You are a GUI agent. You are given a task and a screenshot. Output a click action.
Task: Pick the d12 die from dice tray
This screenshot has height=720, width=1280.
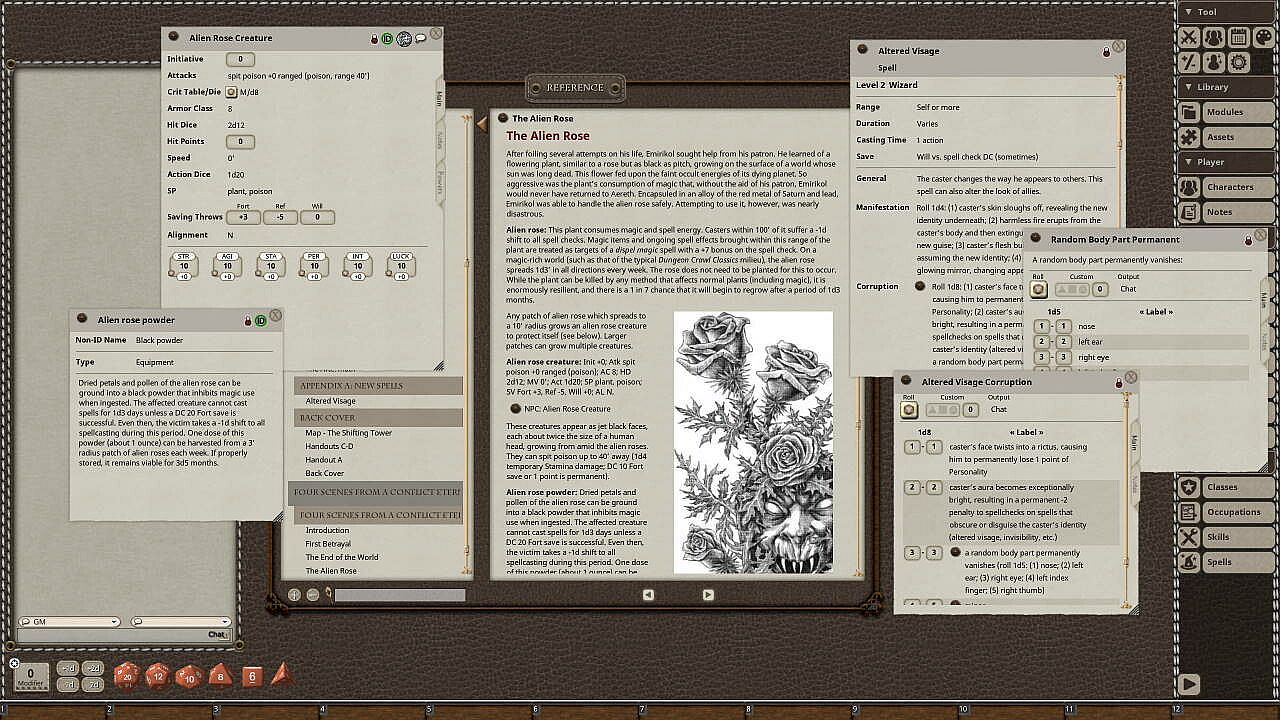pos(158,676)
